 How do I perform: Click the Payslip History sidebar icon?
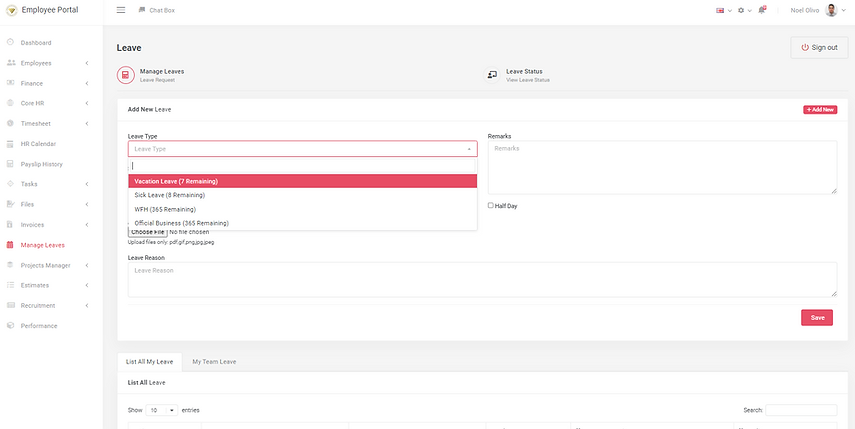click(x=10, y=164)
